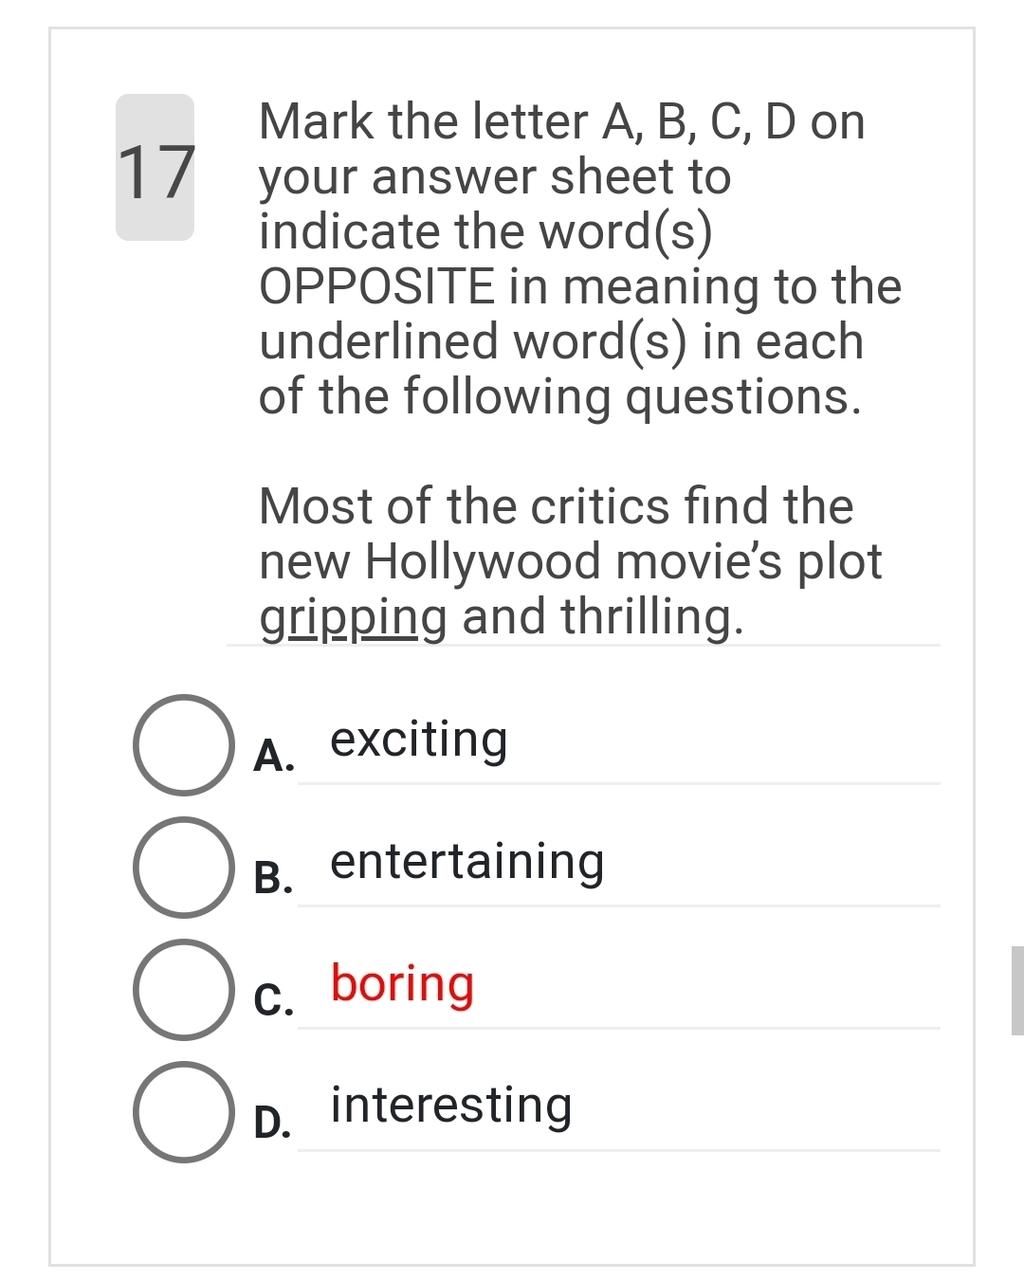The height and width of the screenshot is (1280, 1024).
Task: Click the gray scrollbar handle on right edge
Action: tap(1018, 990)
